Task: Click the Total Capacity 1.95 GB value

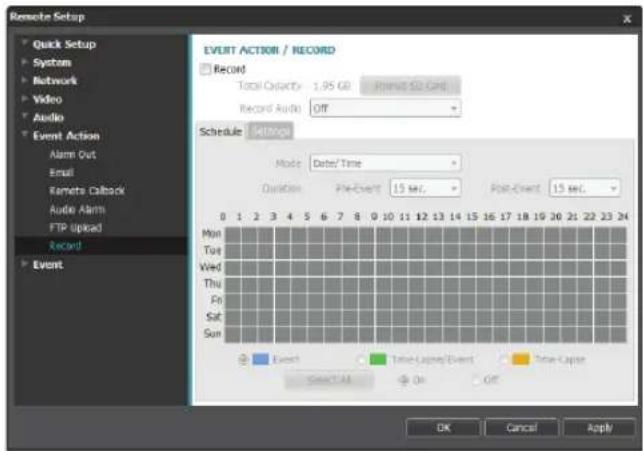Action: 332,86
